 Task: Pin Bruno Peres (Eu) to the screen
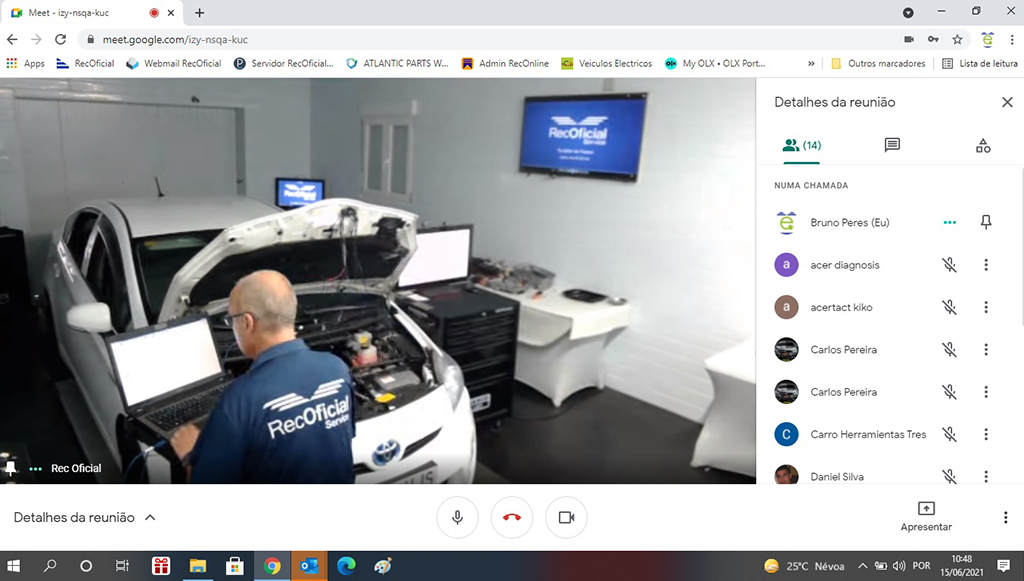coord(986,222)
